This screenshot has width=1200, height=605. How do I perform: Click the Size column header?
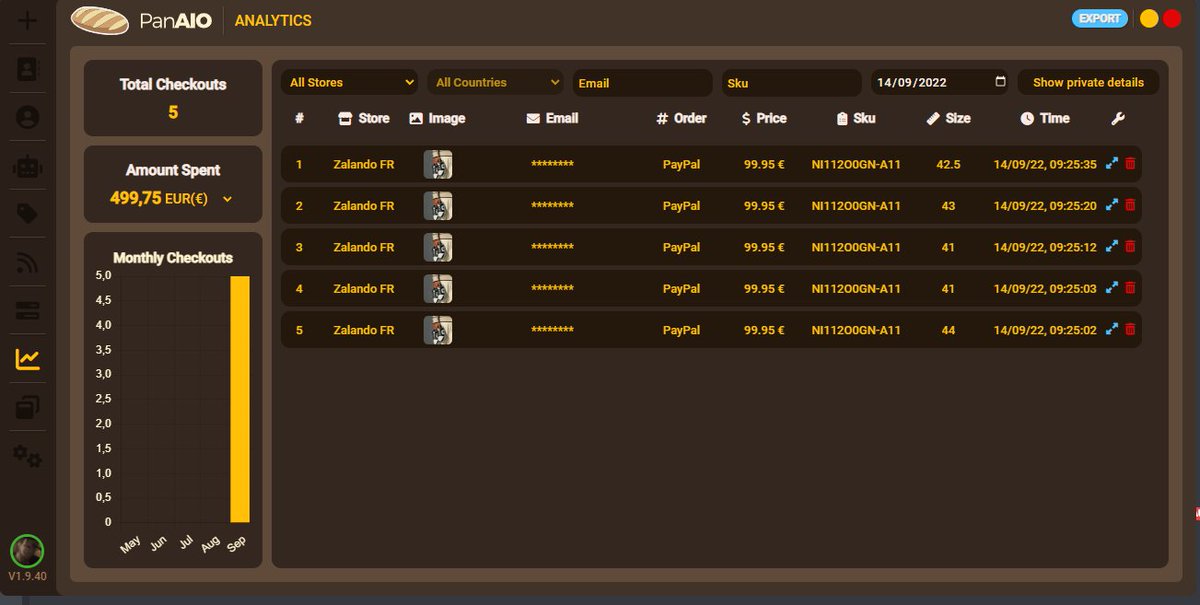(x=948, y=118)
